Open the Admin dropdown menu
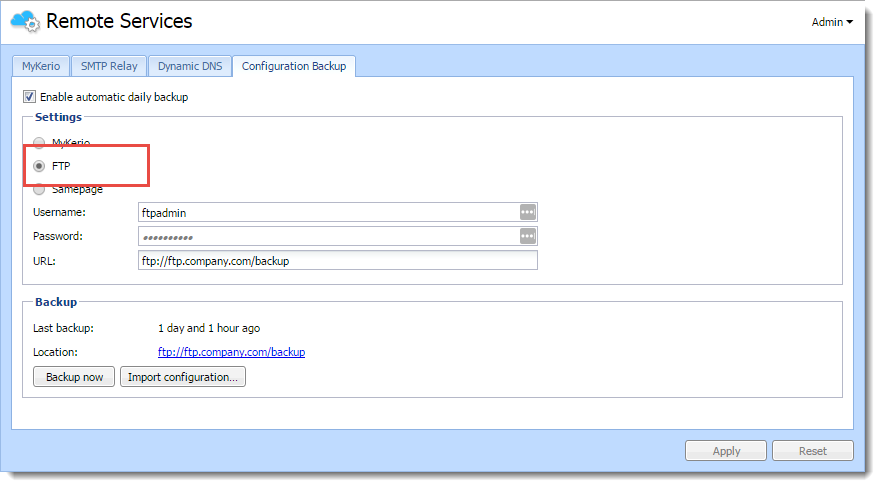 pos(832,22)
